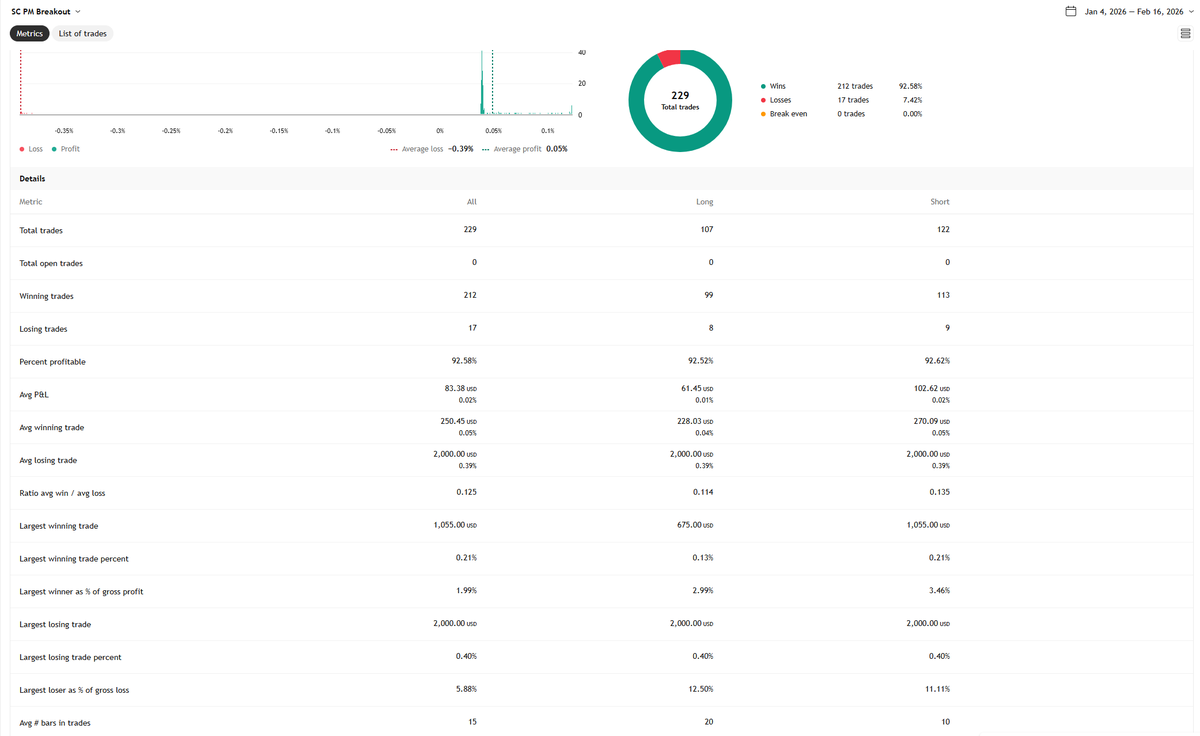
Task: Click the Metric column header
Action: pyautogui.click(x=31, y=202)
